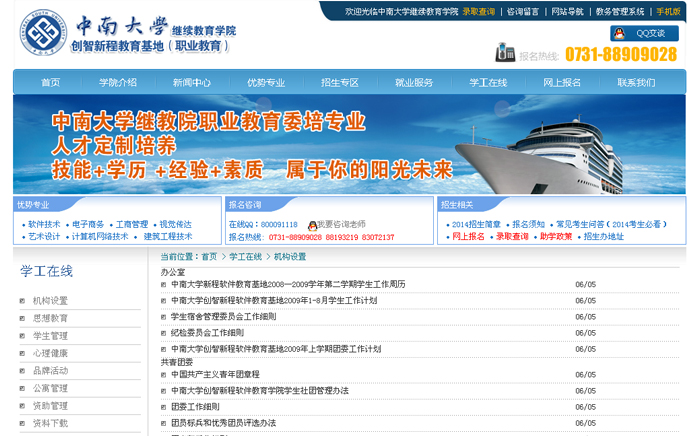697x436 pixels.
Task: Select 机构设置 in the left sidebar
Action: pyautogui.click(x=50, y=301)
